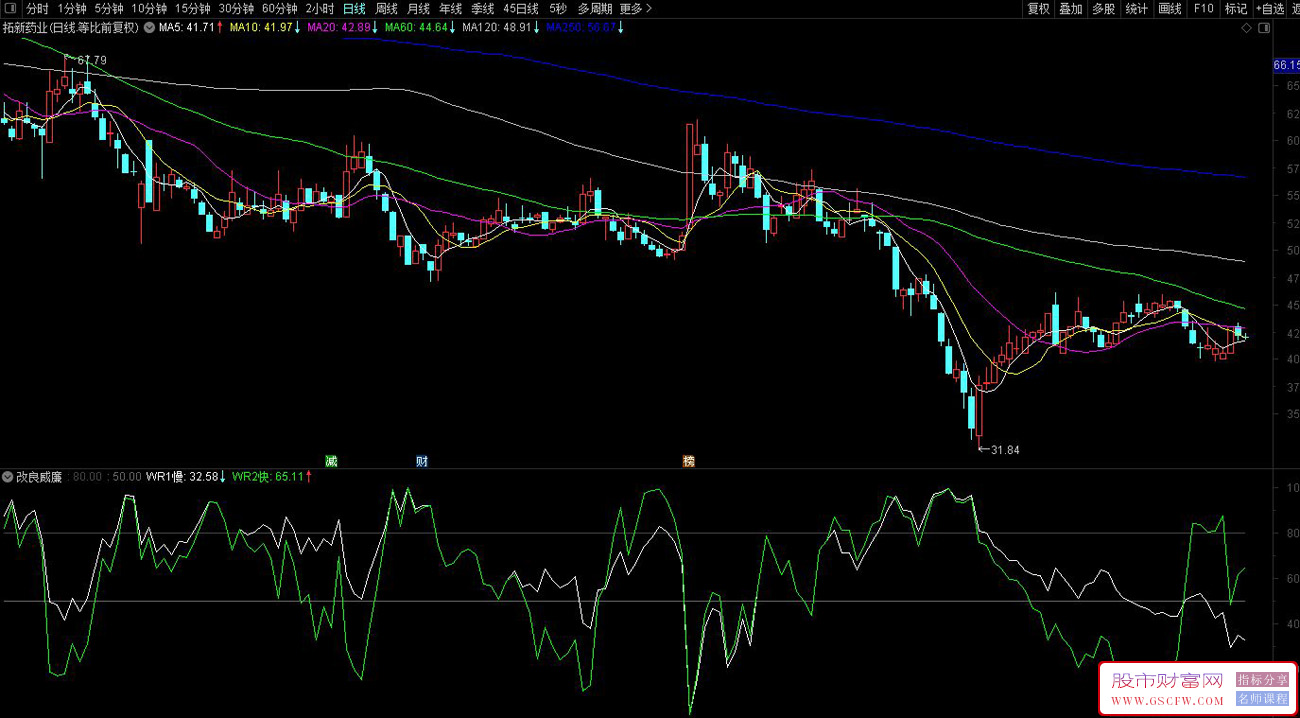1300x718 pixels.
Task: Open the 名师课程 link
Action: tap(1263, 698)
